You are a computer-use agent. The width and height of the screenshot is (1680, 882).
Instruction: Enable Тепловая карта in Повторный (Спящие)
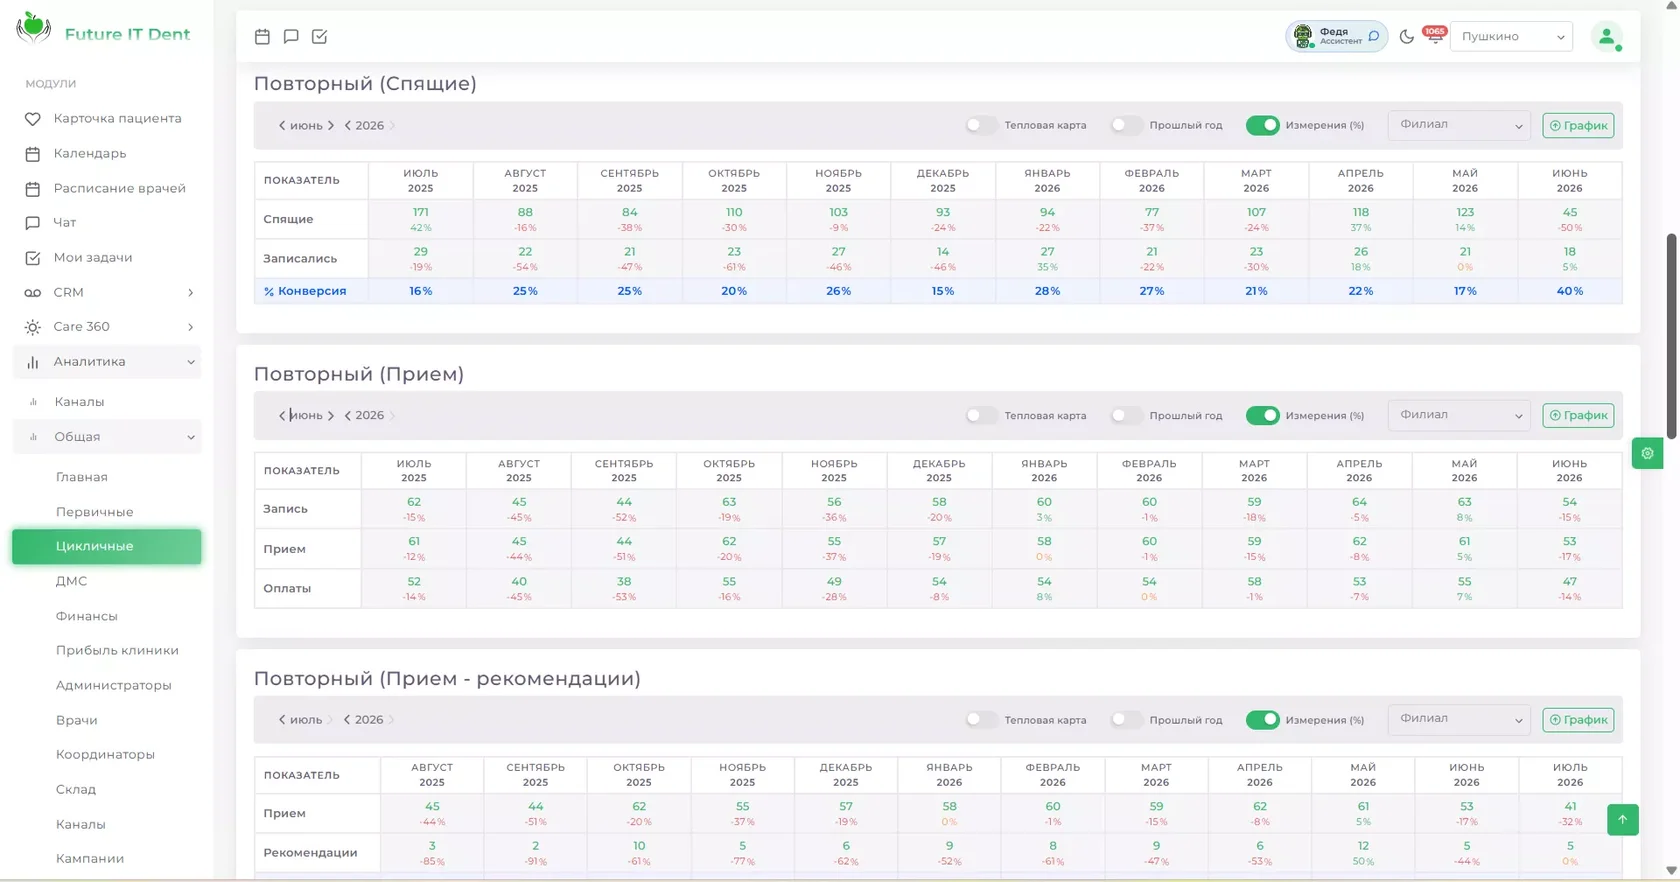981,125
